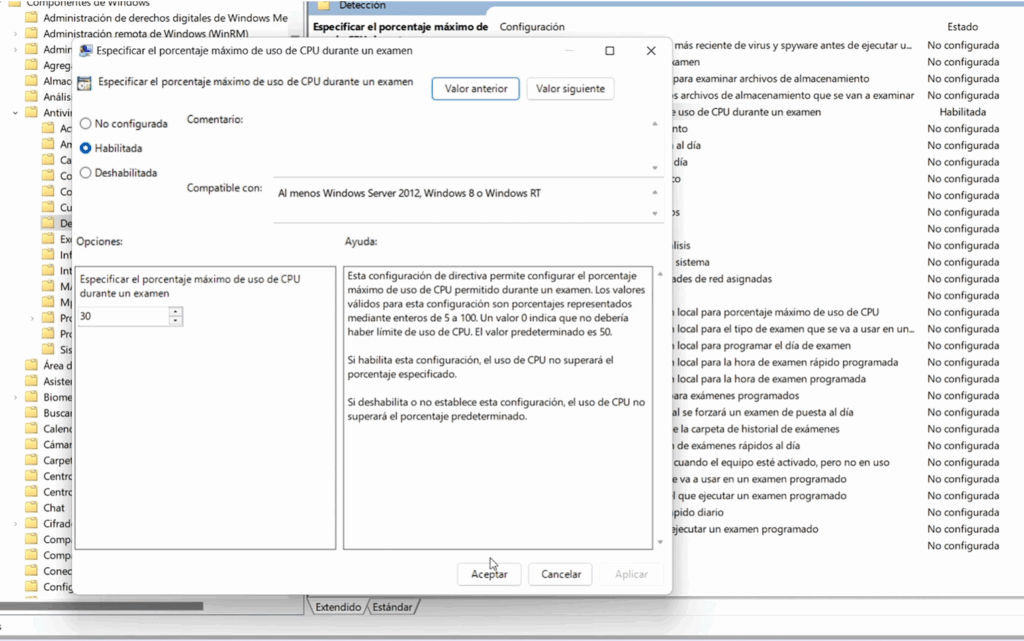Image resolution: width=1024 pixels, height=641 pixels.
Task: Select the folder icon for 'Administración remota de Windows (WinRM)'
Action: [31, 33]
